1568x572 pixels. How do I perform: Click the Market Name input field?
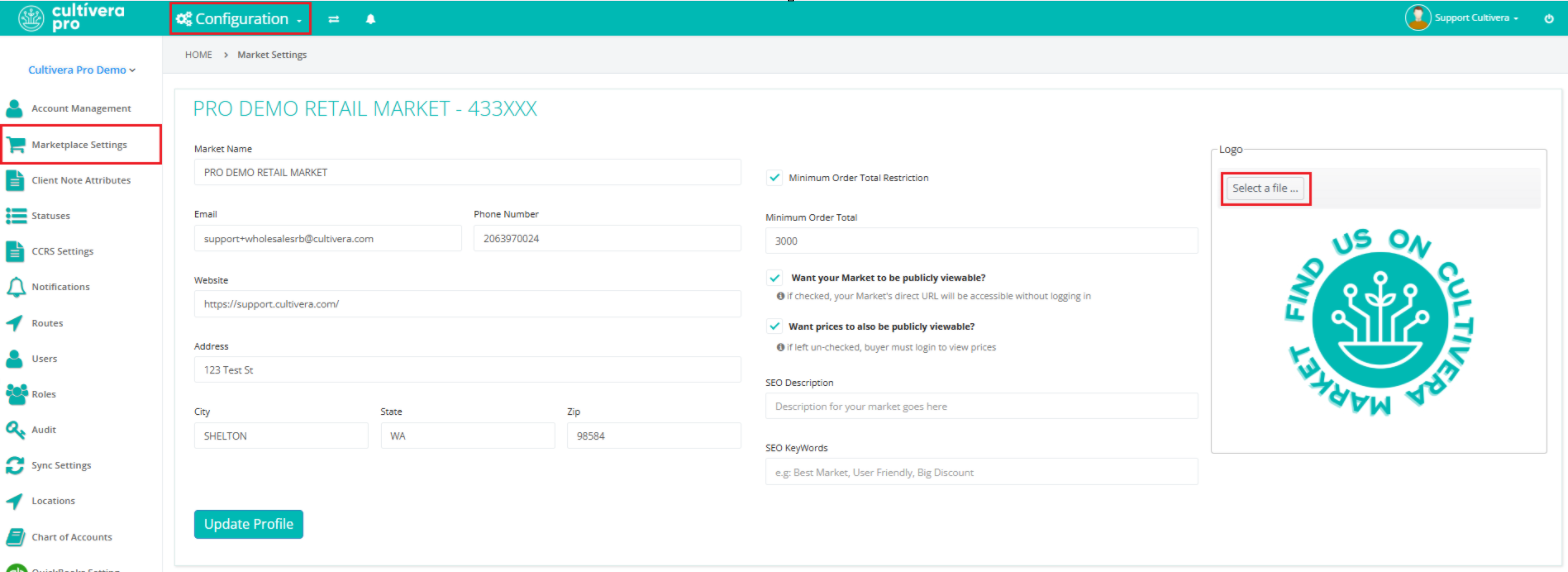[x=467, y=172]
